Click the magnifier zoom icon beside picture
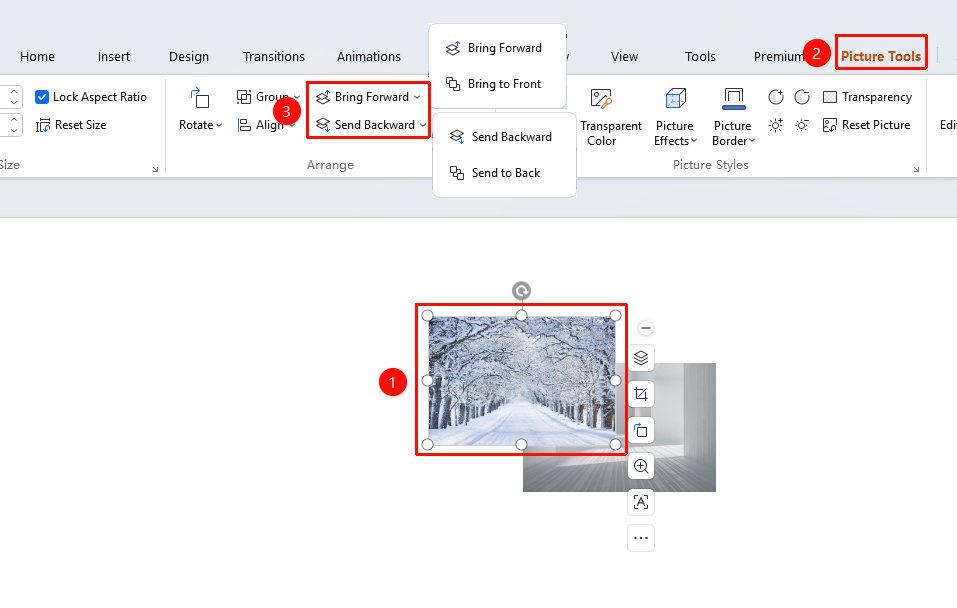 pos(641,466)
